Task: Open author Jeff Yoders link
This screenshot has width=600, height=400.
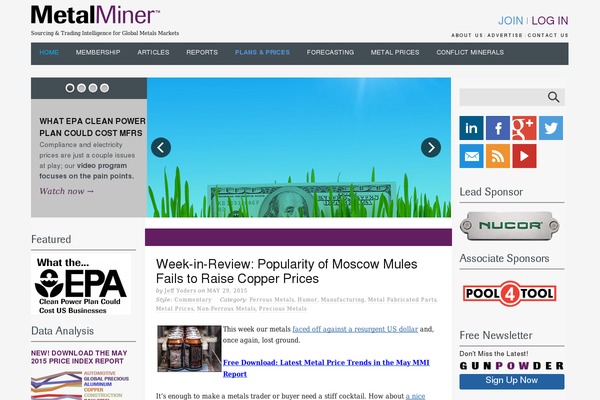Action: pyautogui.click(x=180, y=291)
